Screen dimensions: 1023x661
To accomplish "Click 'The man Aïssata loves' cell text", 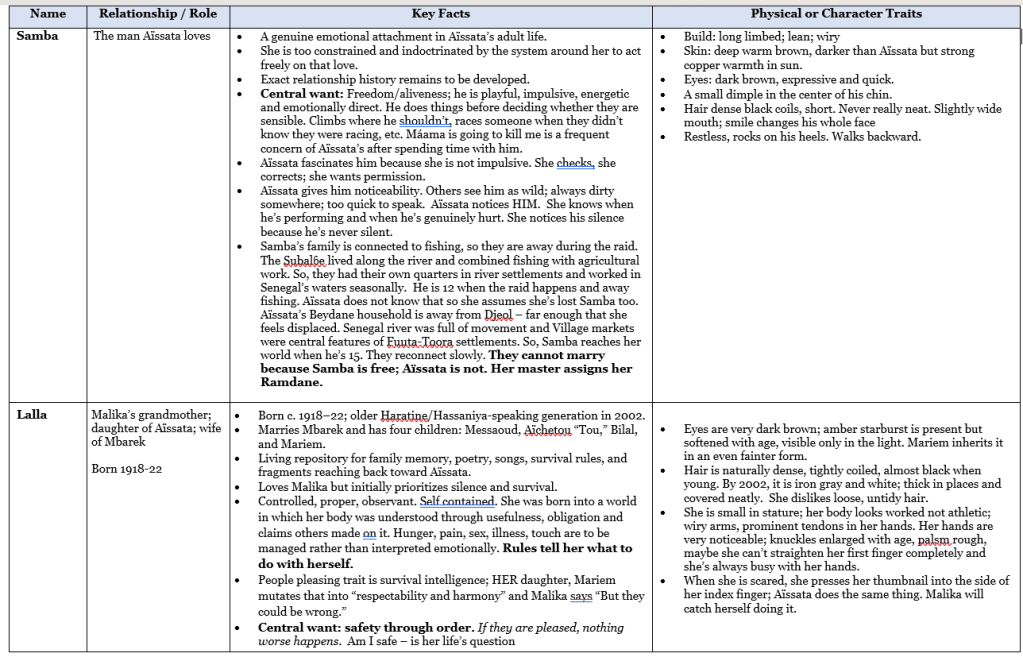I will click(152, 36).
